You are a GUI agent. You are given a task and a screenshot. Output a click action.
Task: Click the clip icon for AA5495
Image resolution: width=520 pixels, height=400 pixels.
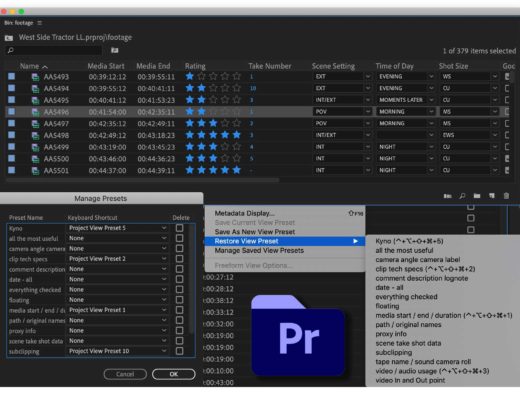pyautogui.click(x=35, y=100)
